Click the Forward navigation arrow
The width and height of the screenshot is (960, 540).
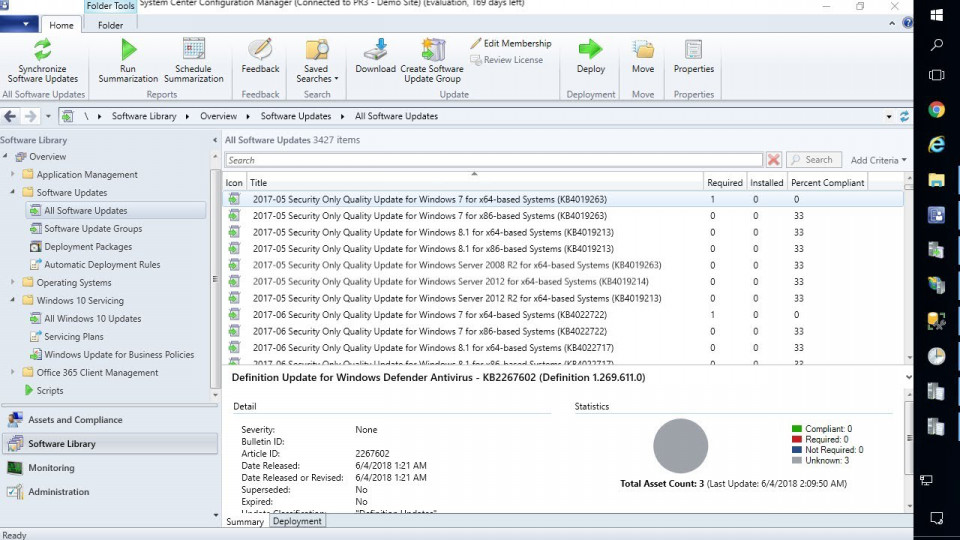pyautogui.click(x=30, y=116)
